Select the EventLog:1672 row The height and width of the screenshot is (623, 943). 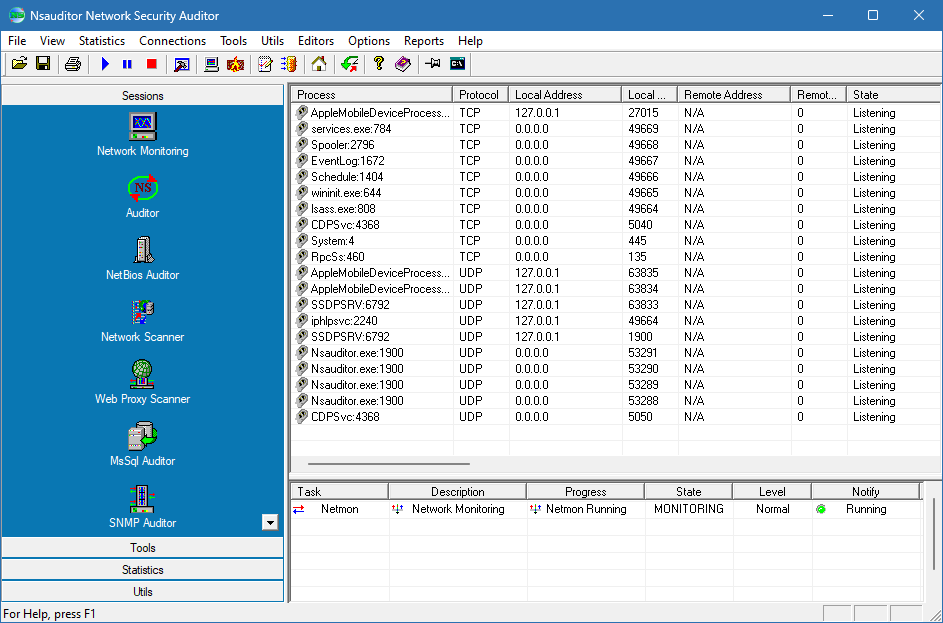click(615, 161)
